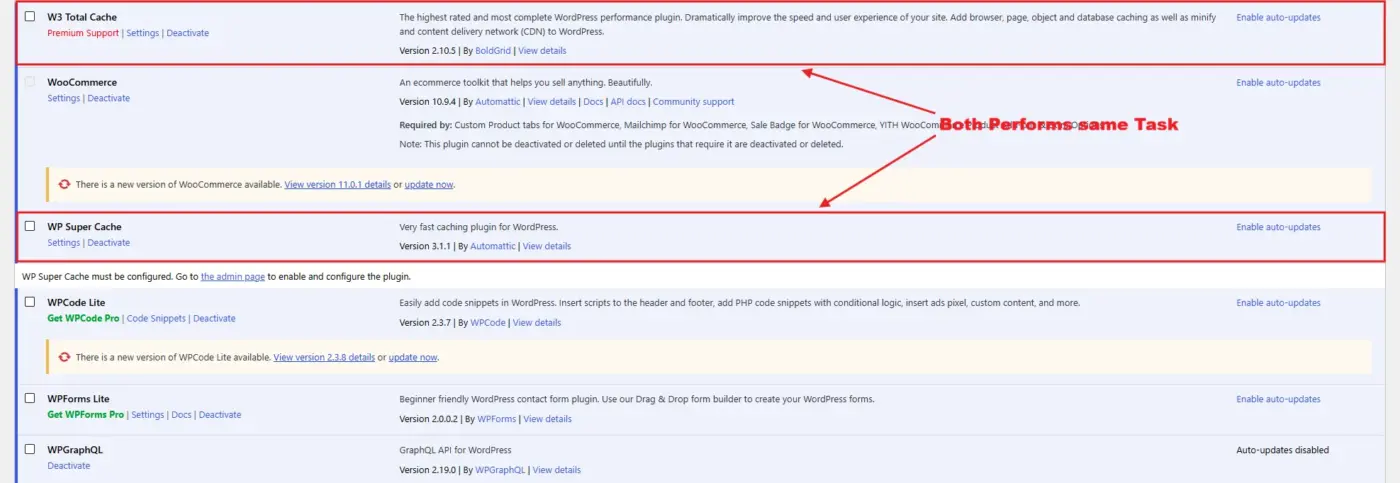
Task: Go to the admin page link
Action: point(233,277)
